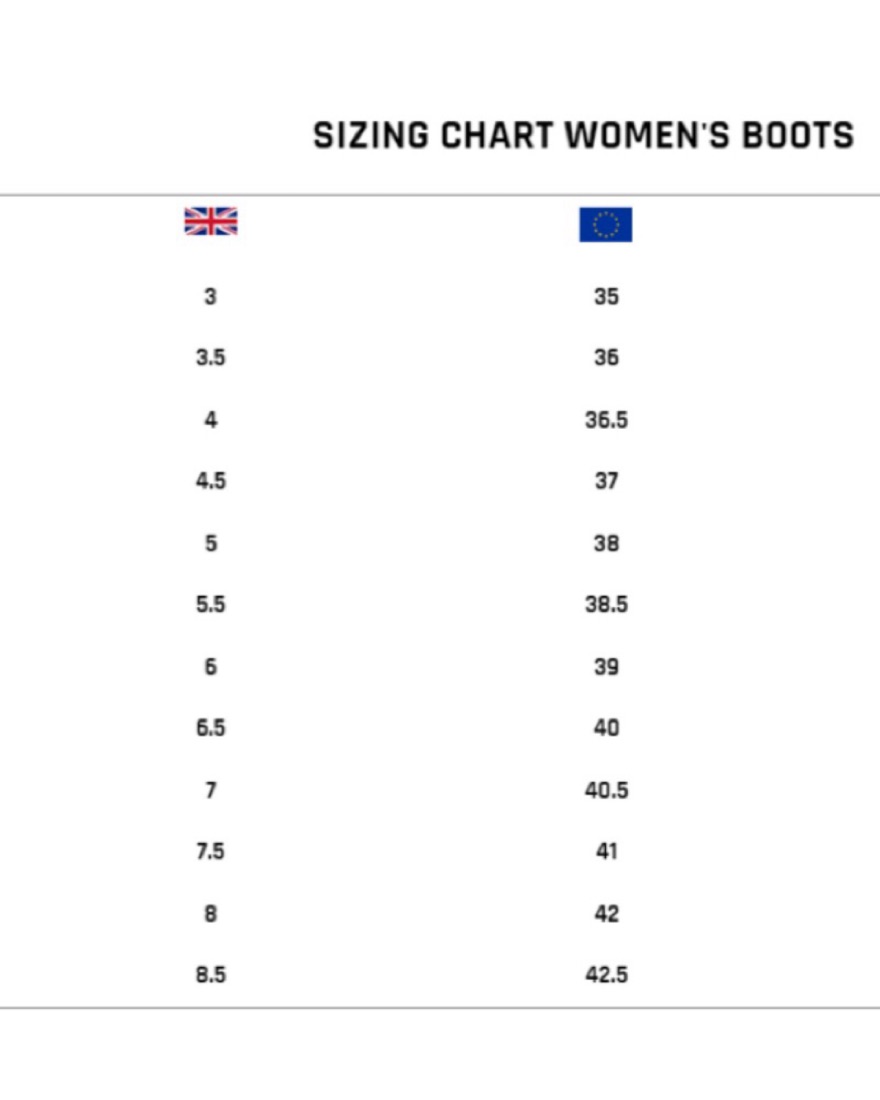The width and height of the screenshot is (880, 1100).
Task: Click UK size 4.5 value
Action: pyautogui.click(x=211, y=481)
